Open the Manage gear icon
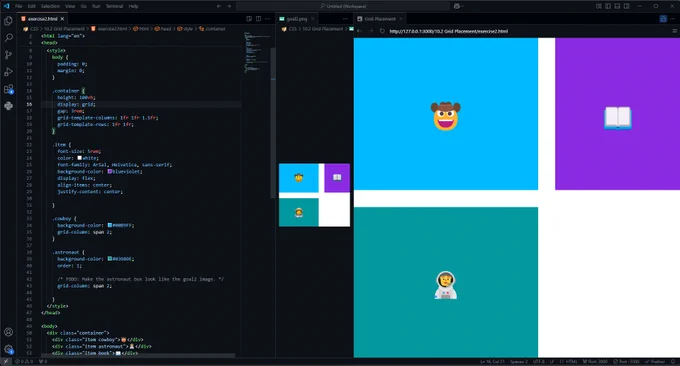The width and height of the screenshot is (680, 366). [8, 349]
